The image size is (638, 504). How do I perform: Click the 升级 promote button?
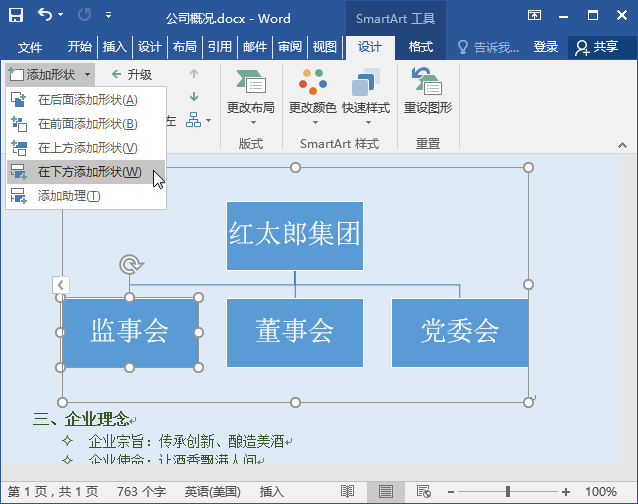click(132, 74)
